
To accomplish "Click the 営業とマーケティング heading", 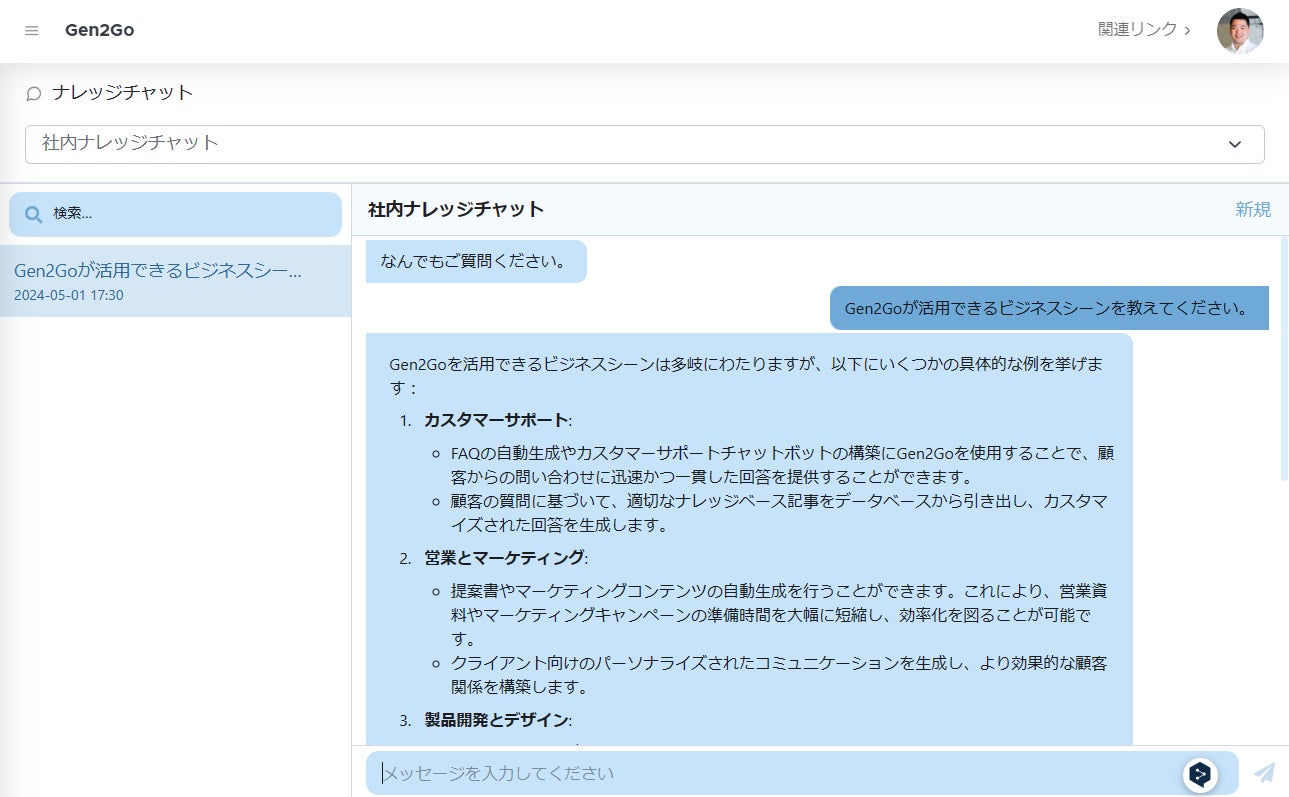I will click(506, 557).
